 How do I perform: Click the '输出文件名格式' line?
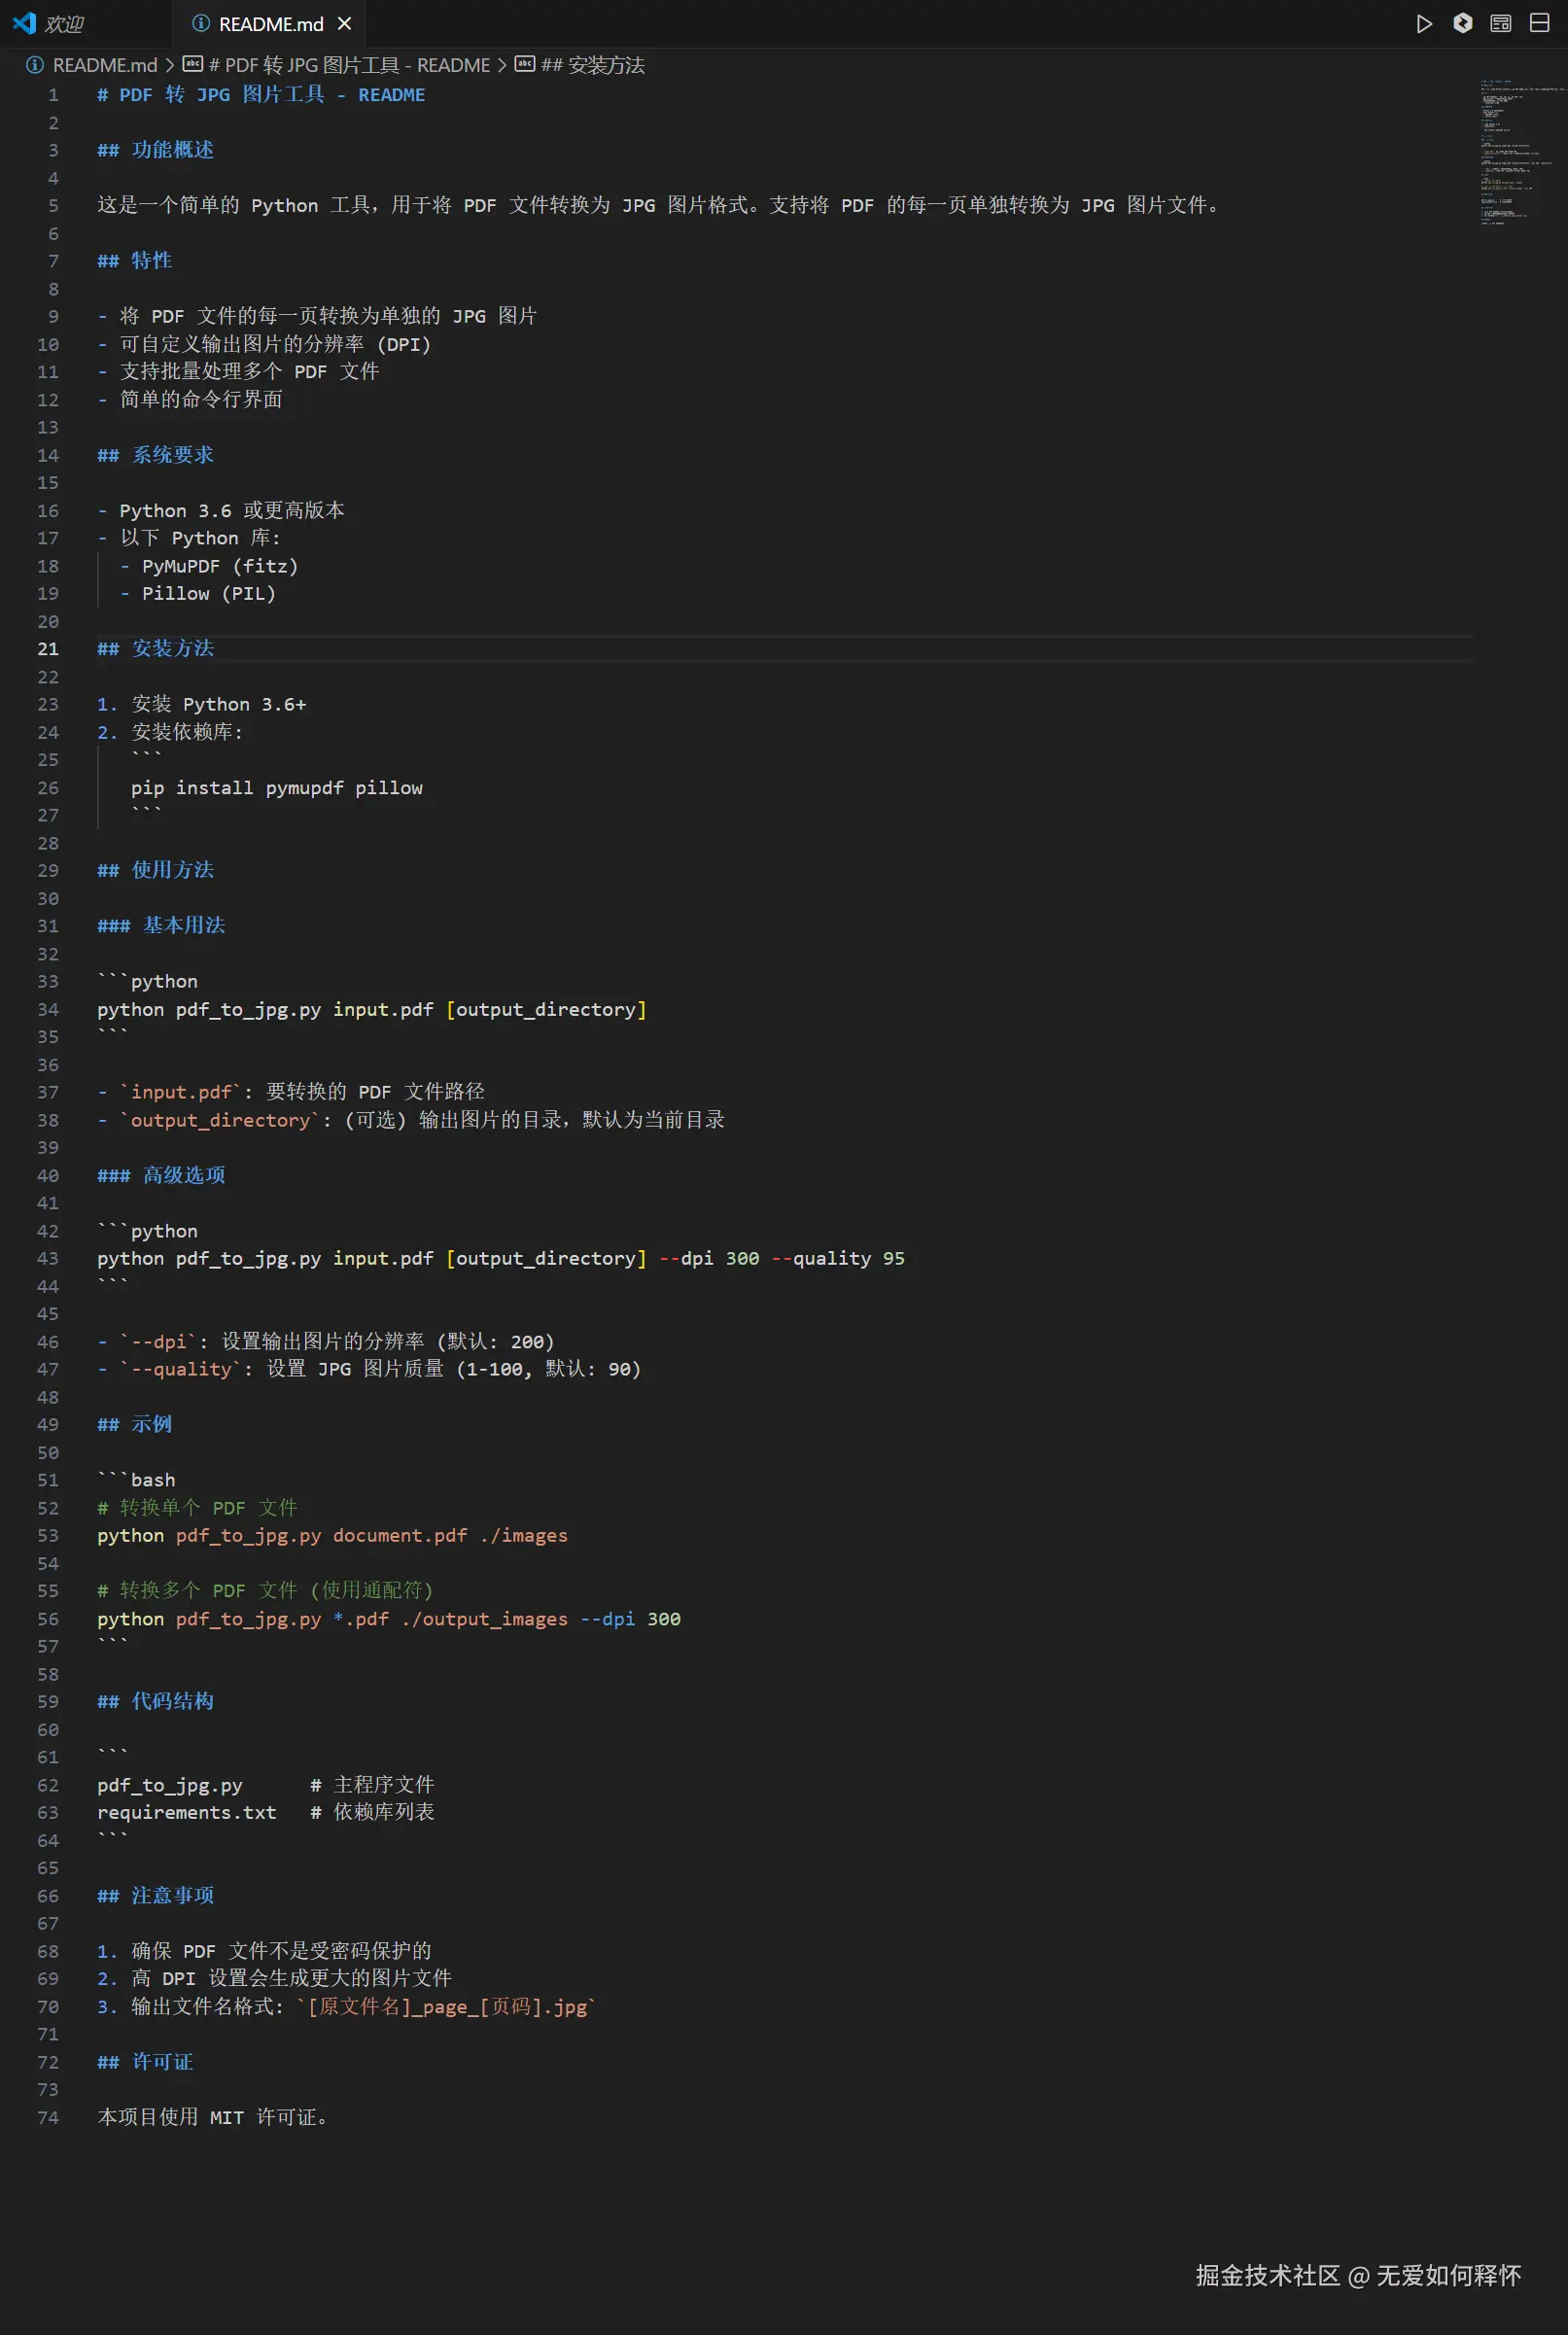363,2007
